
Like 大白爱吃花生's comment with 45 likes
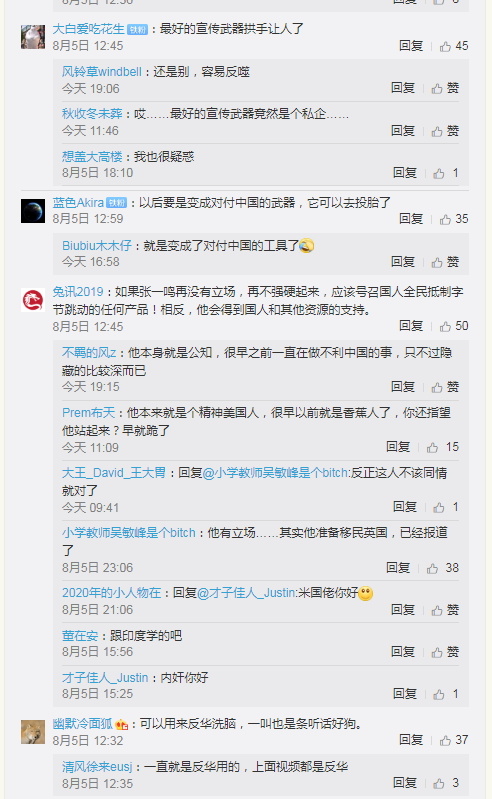[x=445, y=46]
